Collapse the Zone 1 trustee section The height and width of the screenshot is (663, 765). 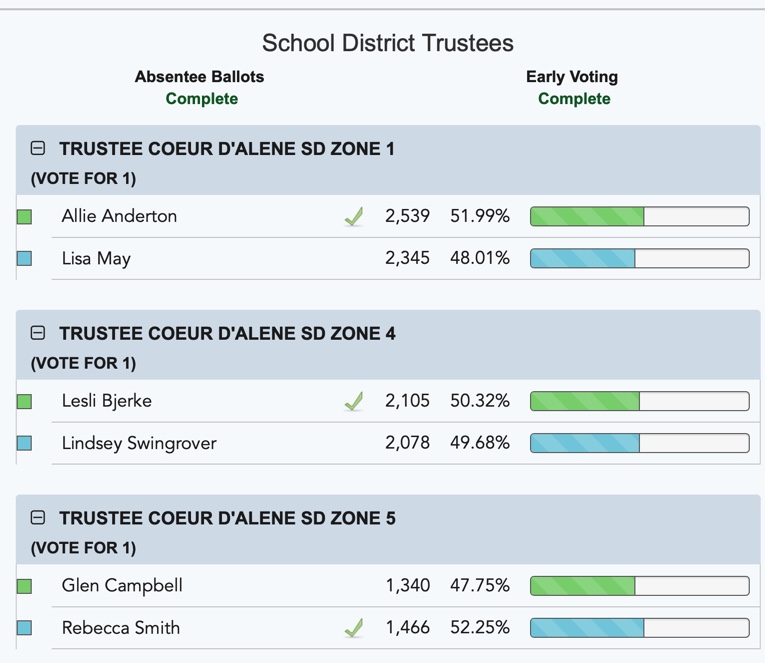tap(38, 148)
